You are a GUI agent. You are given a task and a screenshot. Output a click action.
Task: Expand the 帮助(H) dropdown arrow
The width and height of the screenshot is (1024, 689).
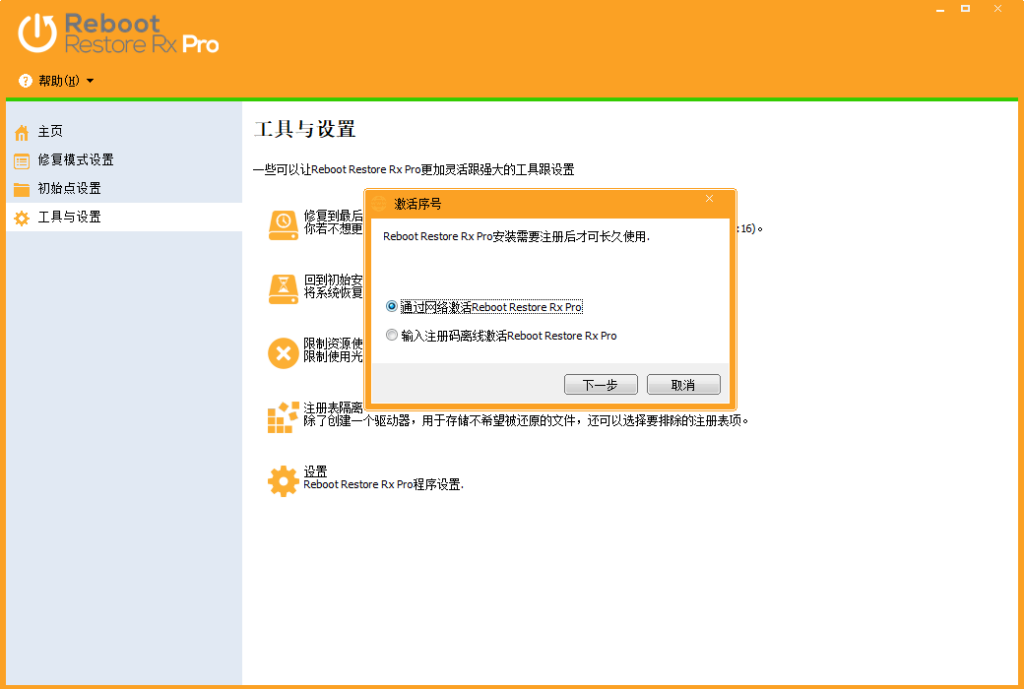click(91, 81)
